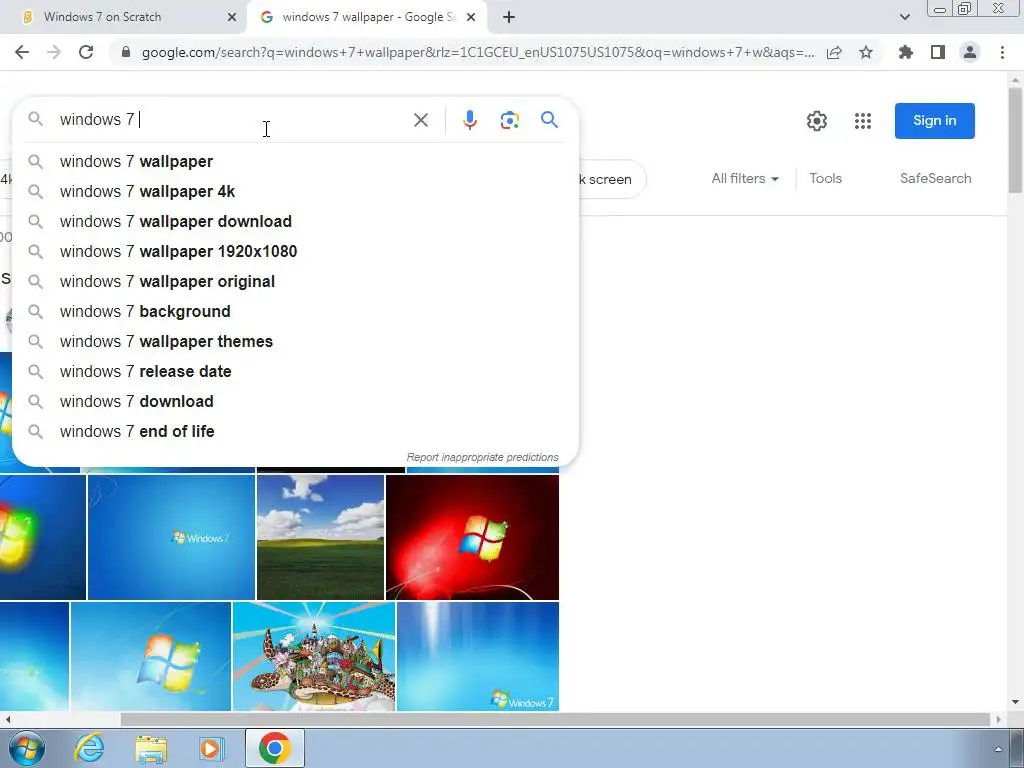Screen dimensions: 1024x768
Task: Choose suggestion windows 7 download
Action: [x=295, y=402]
